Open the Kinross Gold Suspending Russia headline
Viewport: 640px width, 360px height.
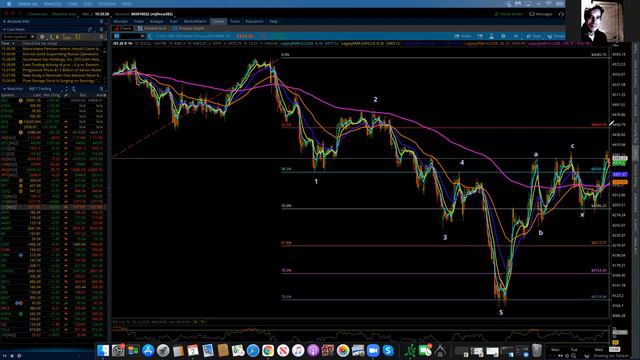61,54
